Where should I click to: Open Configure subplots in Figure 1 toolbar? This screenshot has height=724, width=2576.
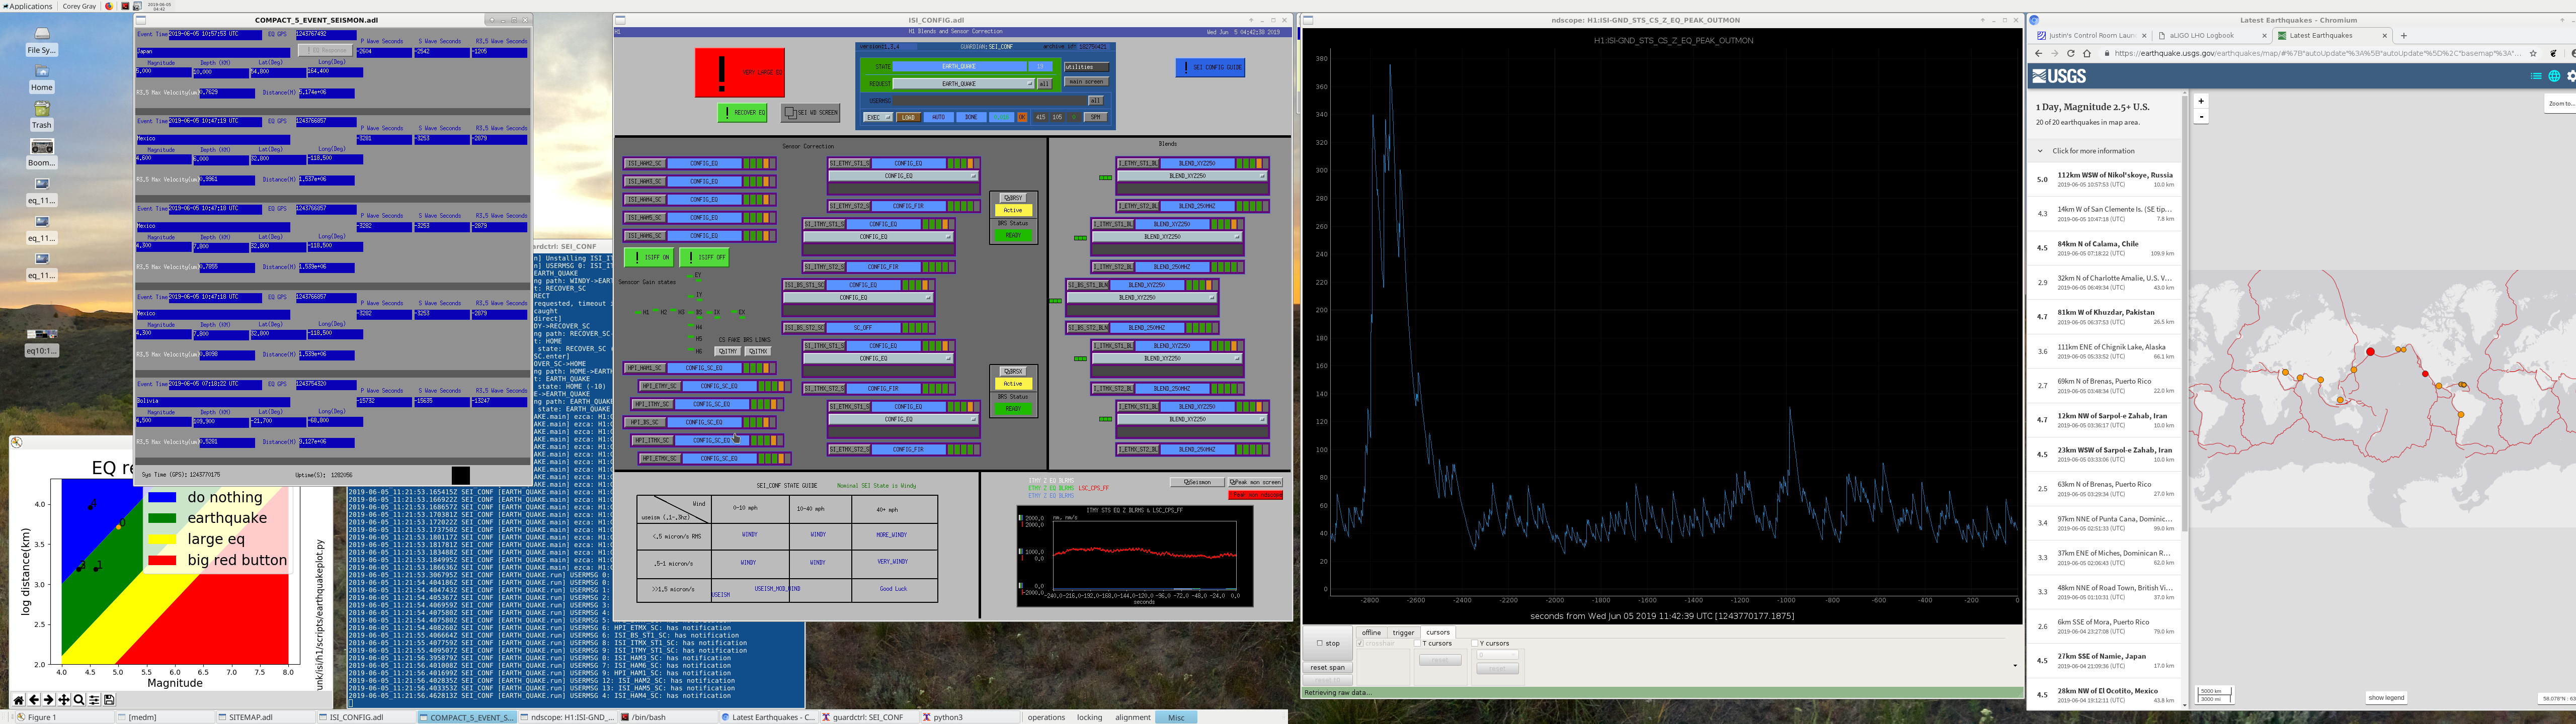94,700
